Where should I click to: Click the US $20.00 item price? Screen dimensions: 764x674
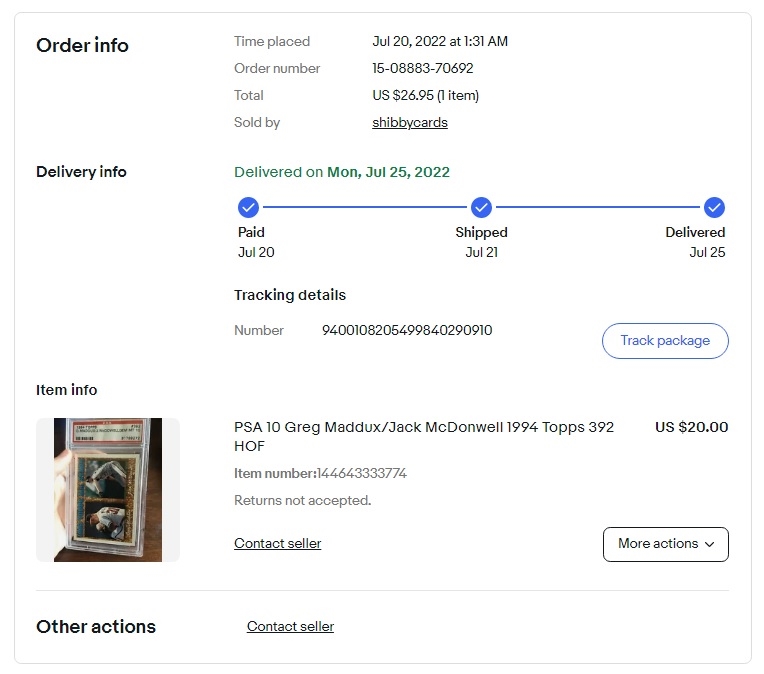(691, 427)
